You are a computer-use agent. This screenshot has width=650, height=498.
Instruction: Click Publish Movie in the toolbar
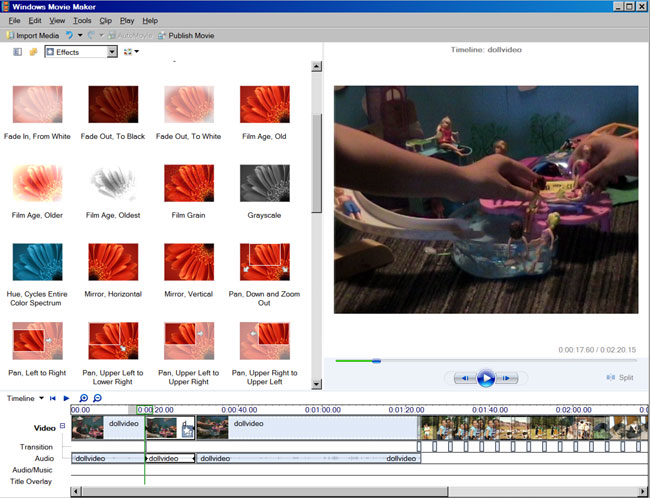click(x=186, y=36)
